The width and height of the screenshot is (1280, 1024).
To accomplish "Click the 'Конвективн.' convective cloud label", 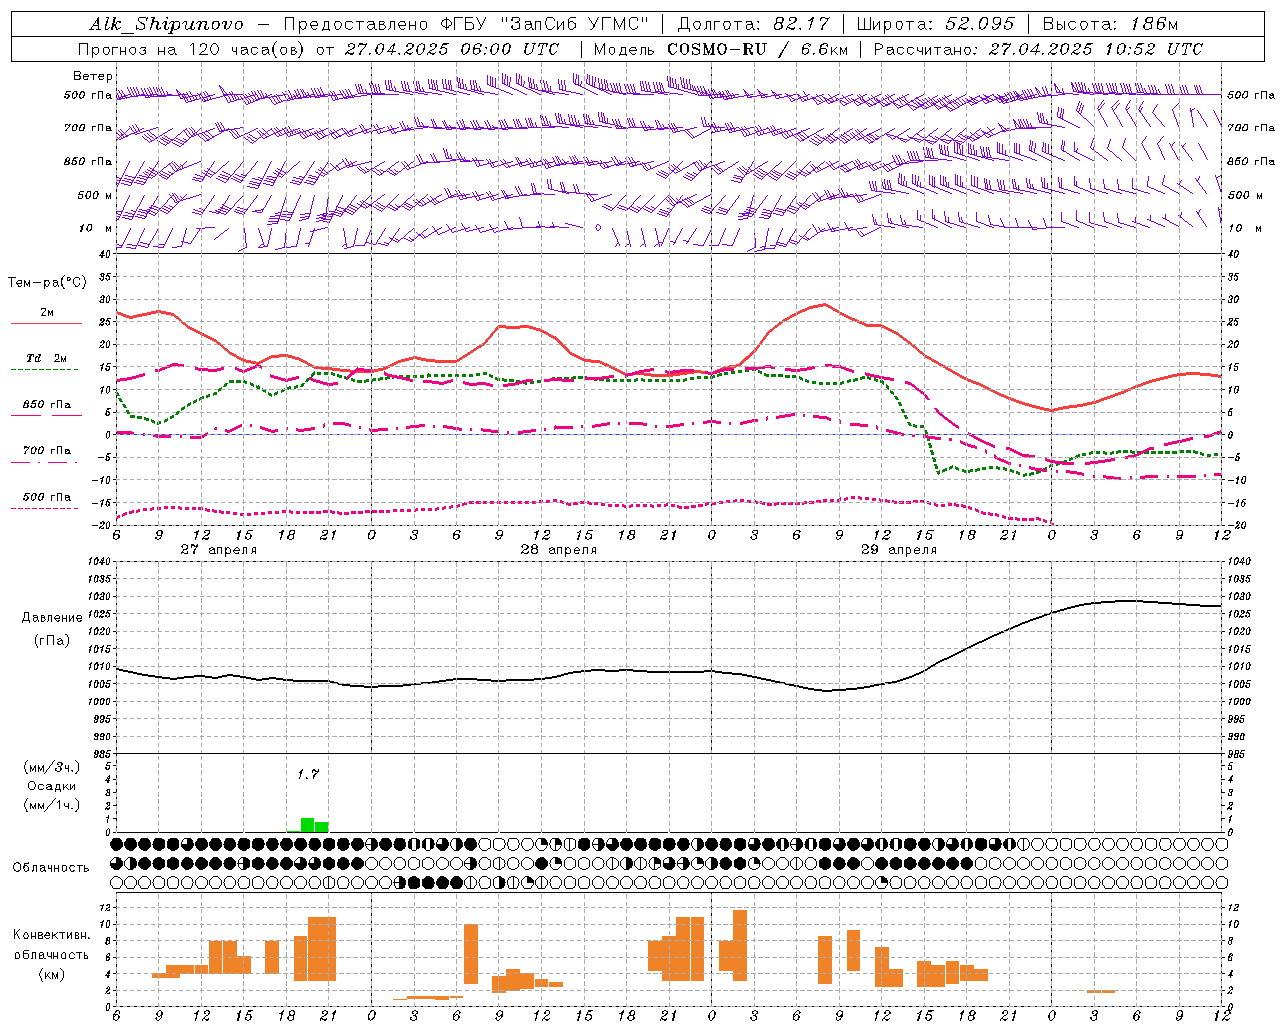I will pyautogui.click(x=52, y=935).
